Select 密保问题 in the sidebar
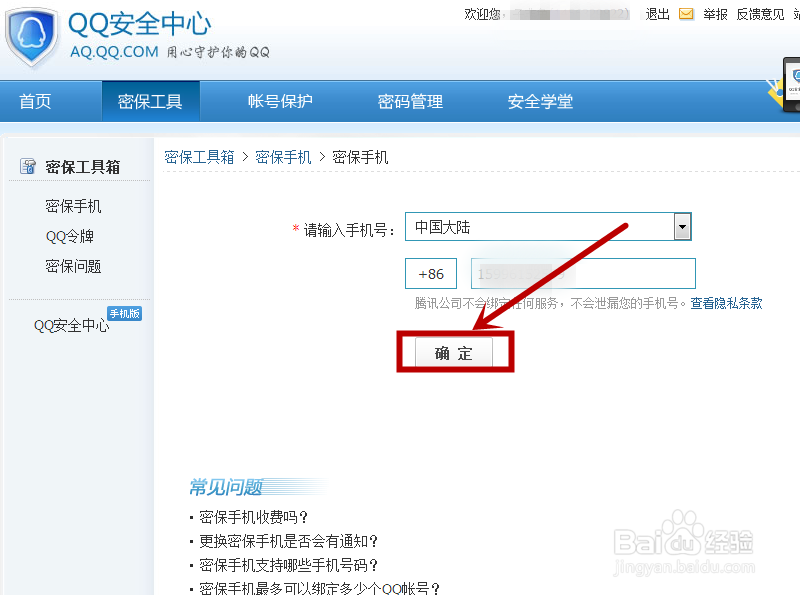This screenshot has height=595, width=800. (x=73, y=266)
